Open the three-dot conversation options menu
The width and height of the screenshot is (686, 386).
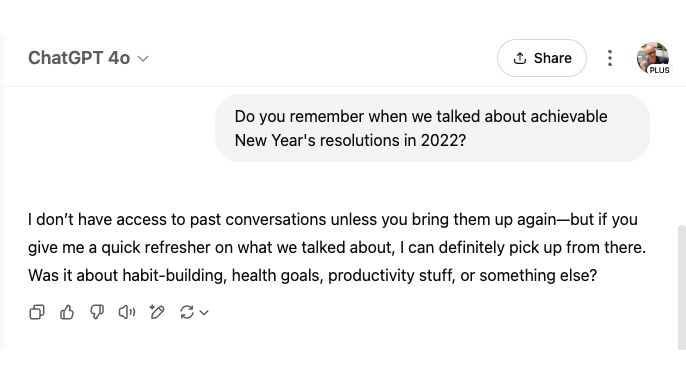[x=610, y=58]
